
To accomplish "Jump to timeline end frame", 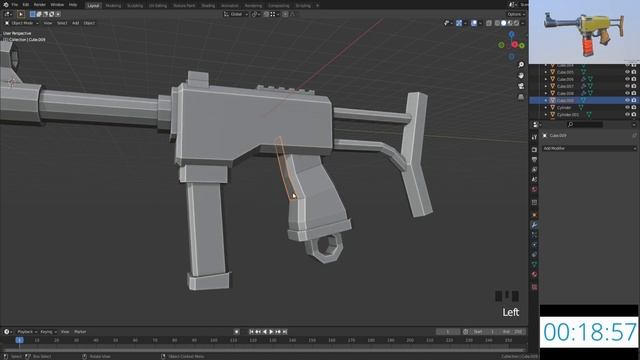I will tap(285, 332).
